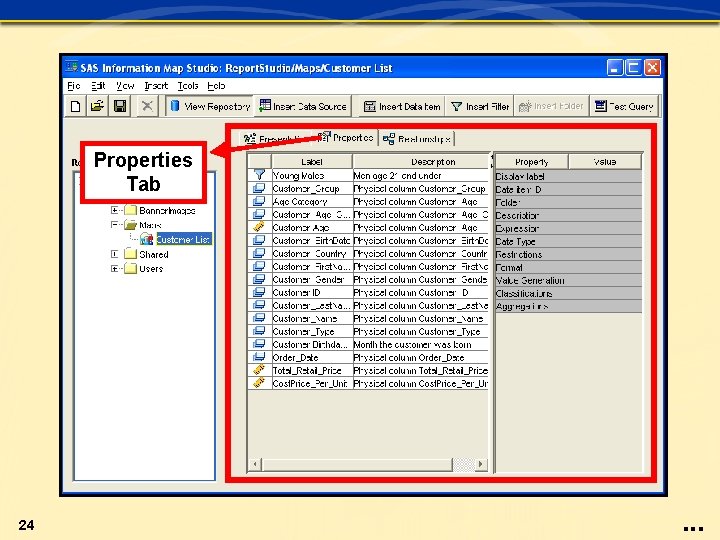Open the Tools menu
720x540 pixels.
pos(188,86)
